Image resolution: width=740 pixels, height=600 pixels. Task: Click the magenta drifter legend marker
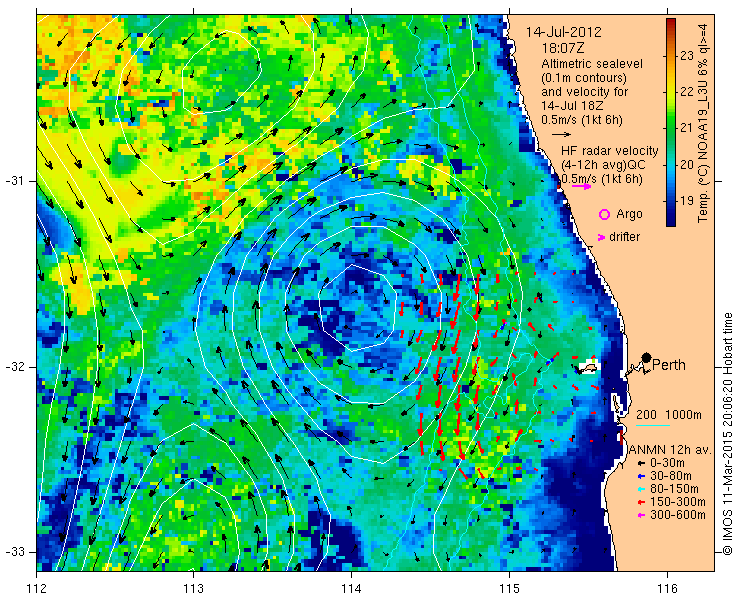click(x=601, y=237)
